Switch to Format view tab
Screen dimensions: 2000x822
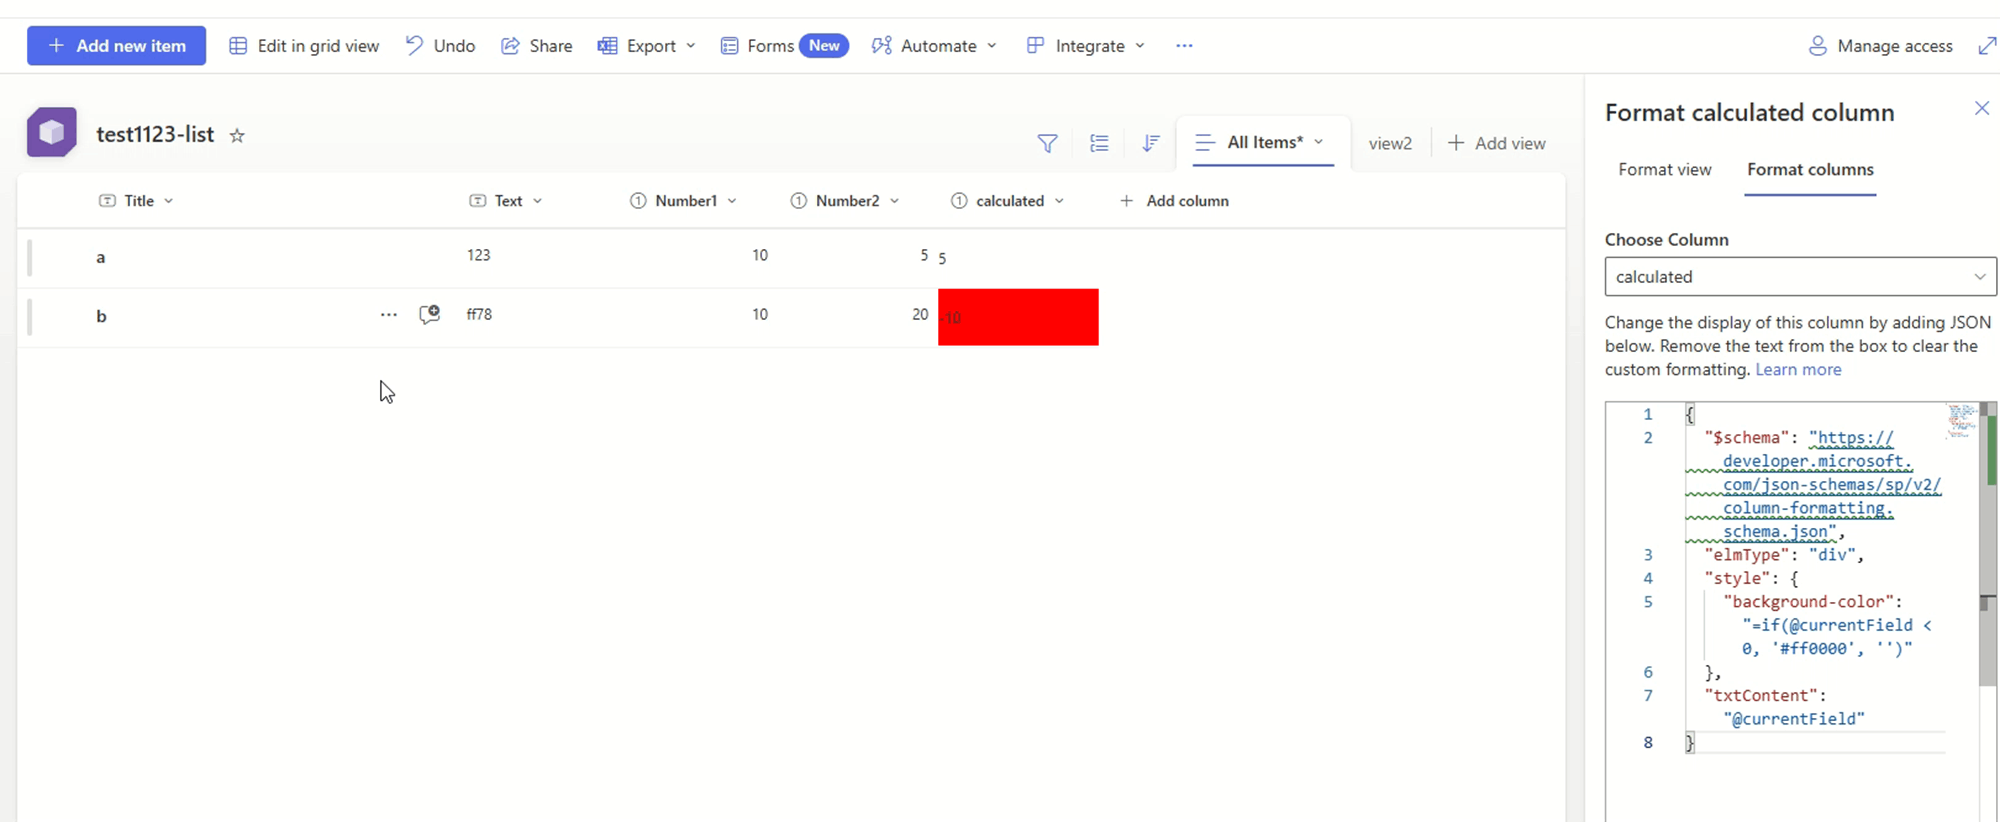[x=1665, y=170]
